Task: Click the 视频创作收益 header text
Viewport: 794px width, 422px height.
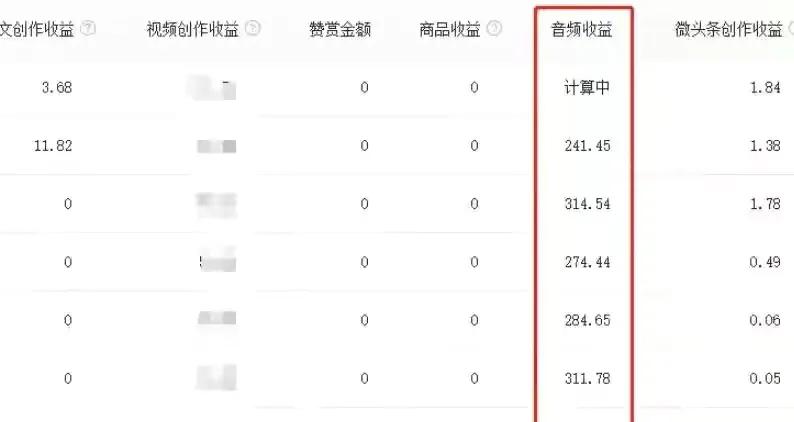Action: point(192,30)
